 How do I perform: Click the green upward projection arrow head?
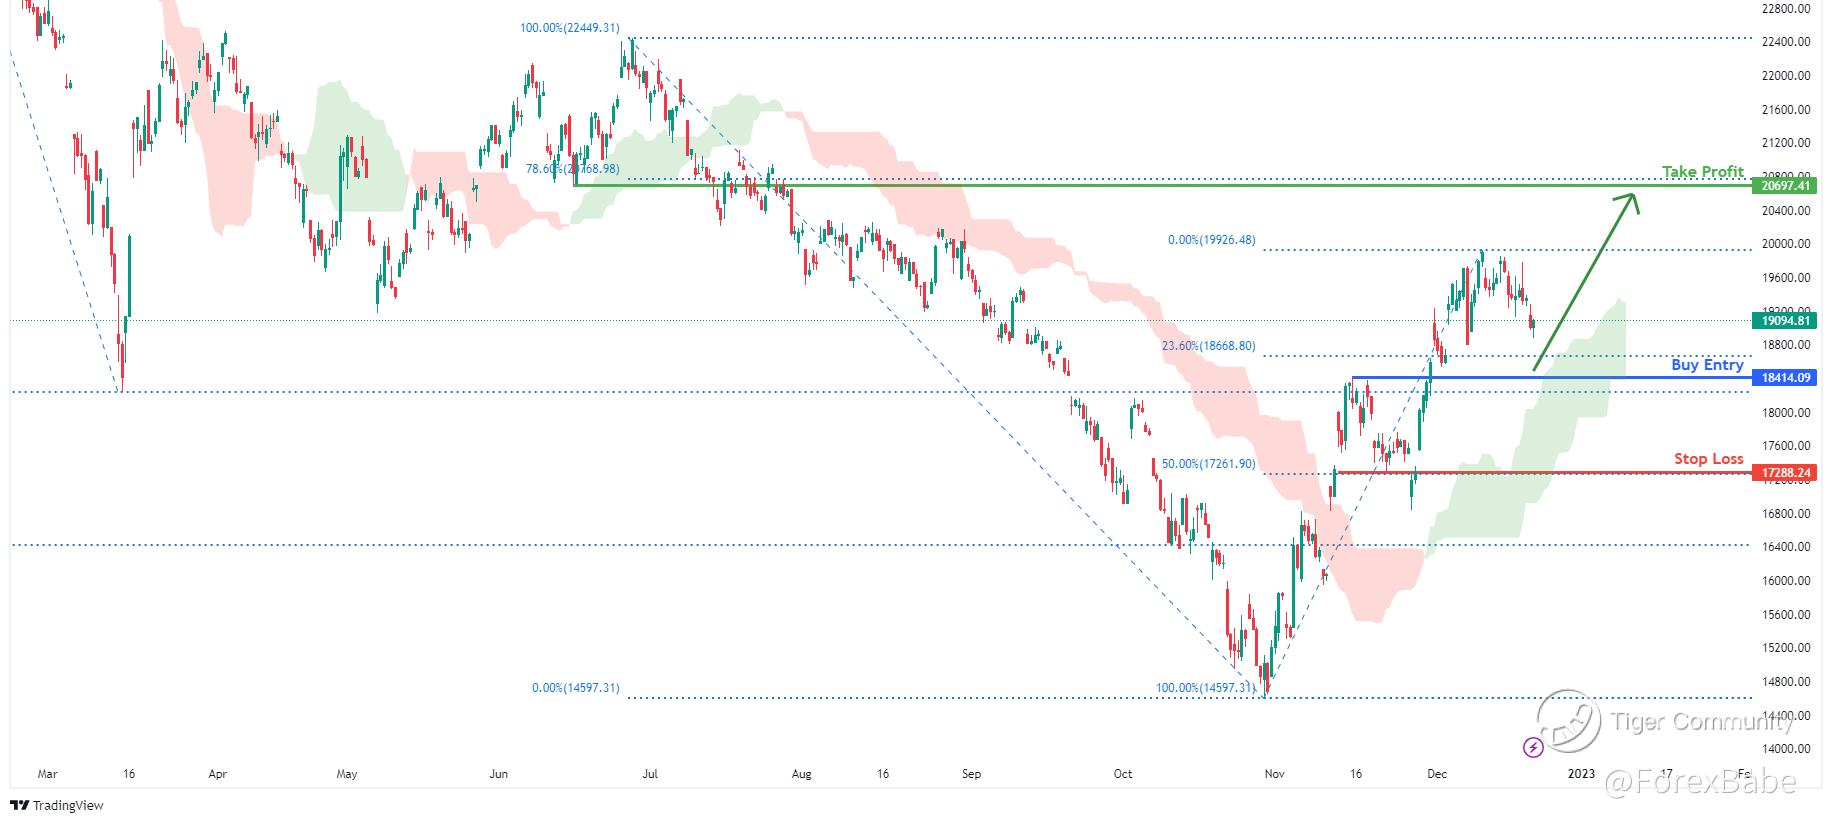point(1630,201)
